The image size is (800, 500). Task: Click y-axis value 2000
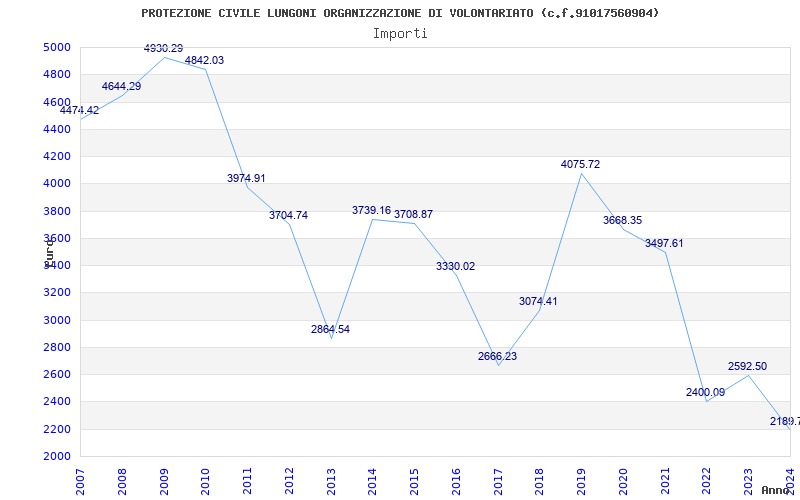(x=56, y=456)
